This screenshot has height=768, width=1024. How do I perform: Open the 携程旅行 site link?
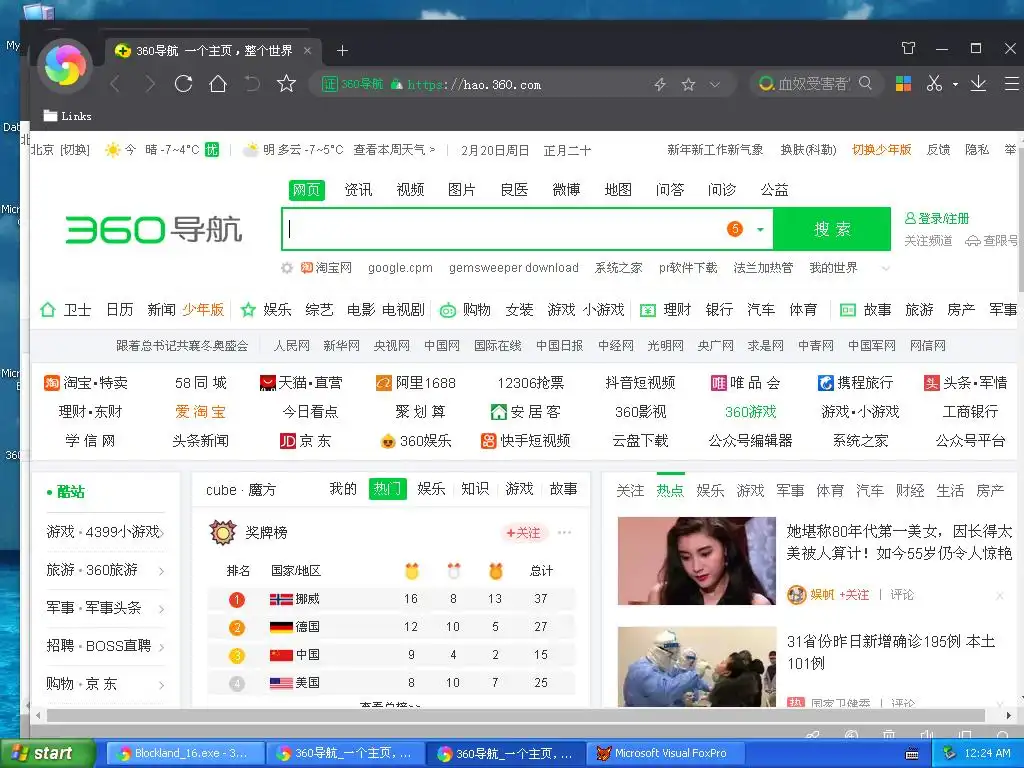[x=856, y=383]
